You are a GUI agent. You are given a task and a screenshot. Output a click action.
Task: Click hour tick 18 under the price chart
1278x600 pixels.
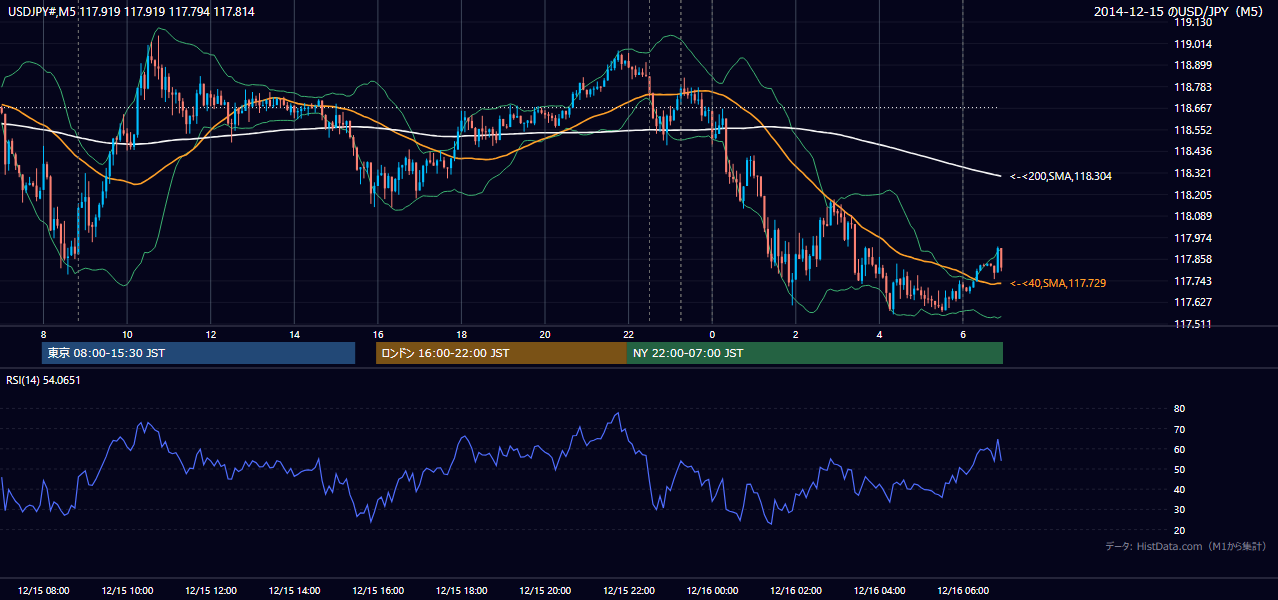[461, 334]
